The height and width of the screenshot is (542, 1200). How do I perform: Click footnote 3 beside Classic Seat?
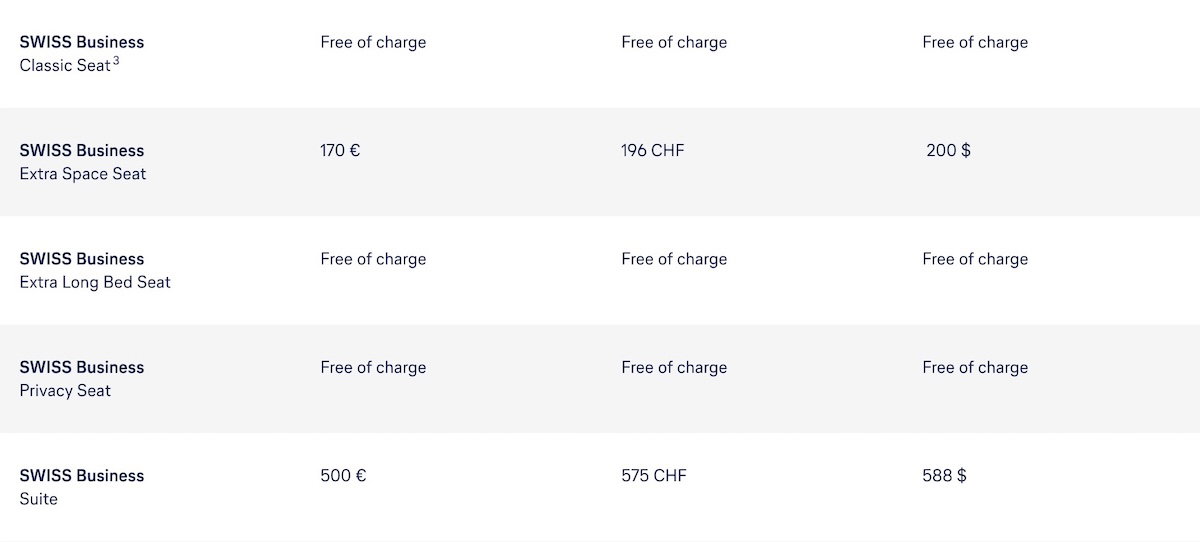(116, 61)
